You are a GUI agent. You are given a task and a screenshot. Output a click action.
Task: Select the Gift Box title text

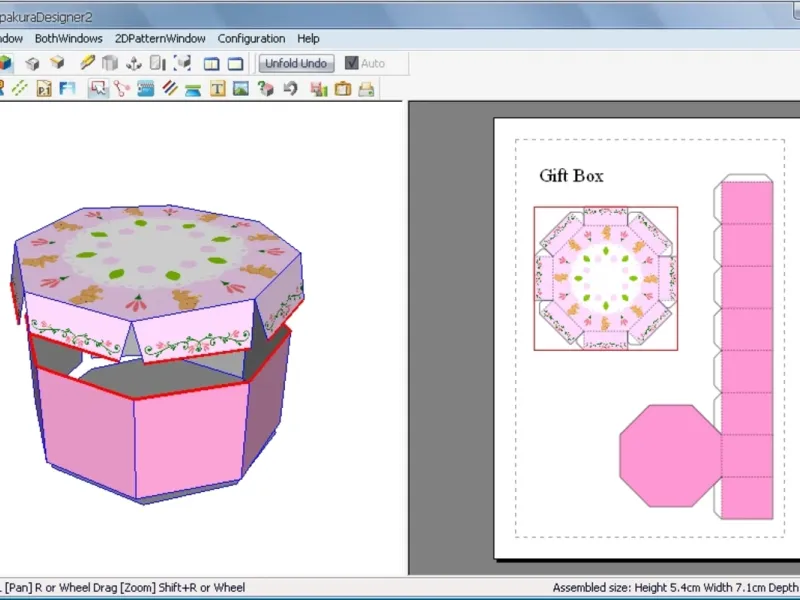(571, 176)
